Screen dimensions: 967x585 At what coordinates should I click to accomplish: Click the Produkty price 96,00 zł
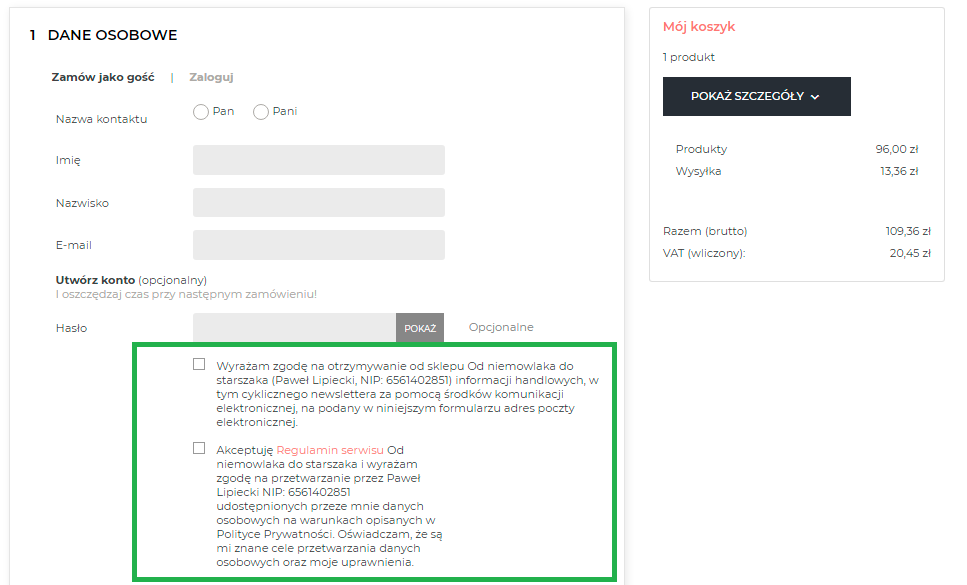coord(897,149)
